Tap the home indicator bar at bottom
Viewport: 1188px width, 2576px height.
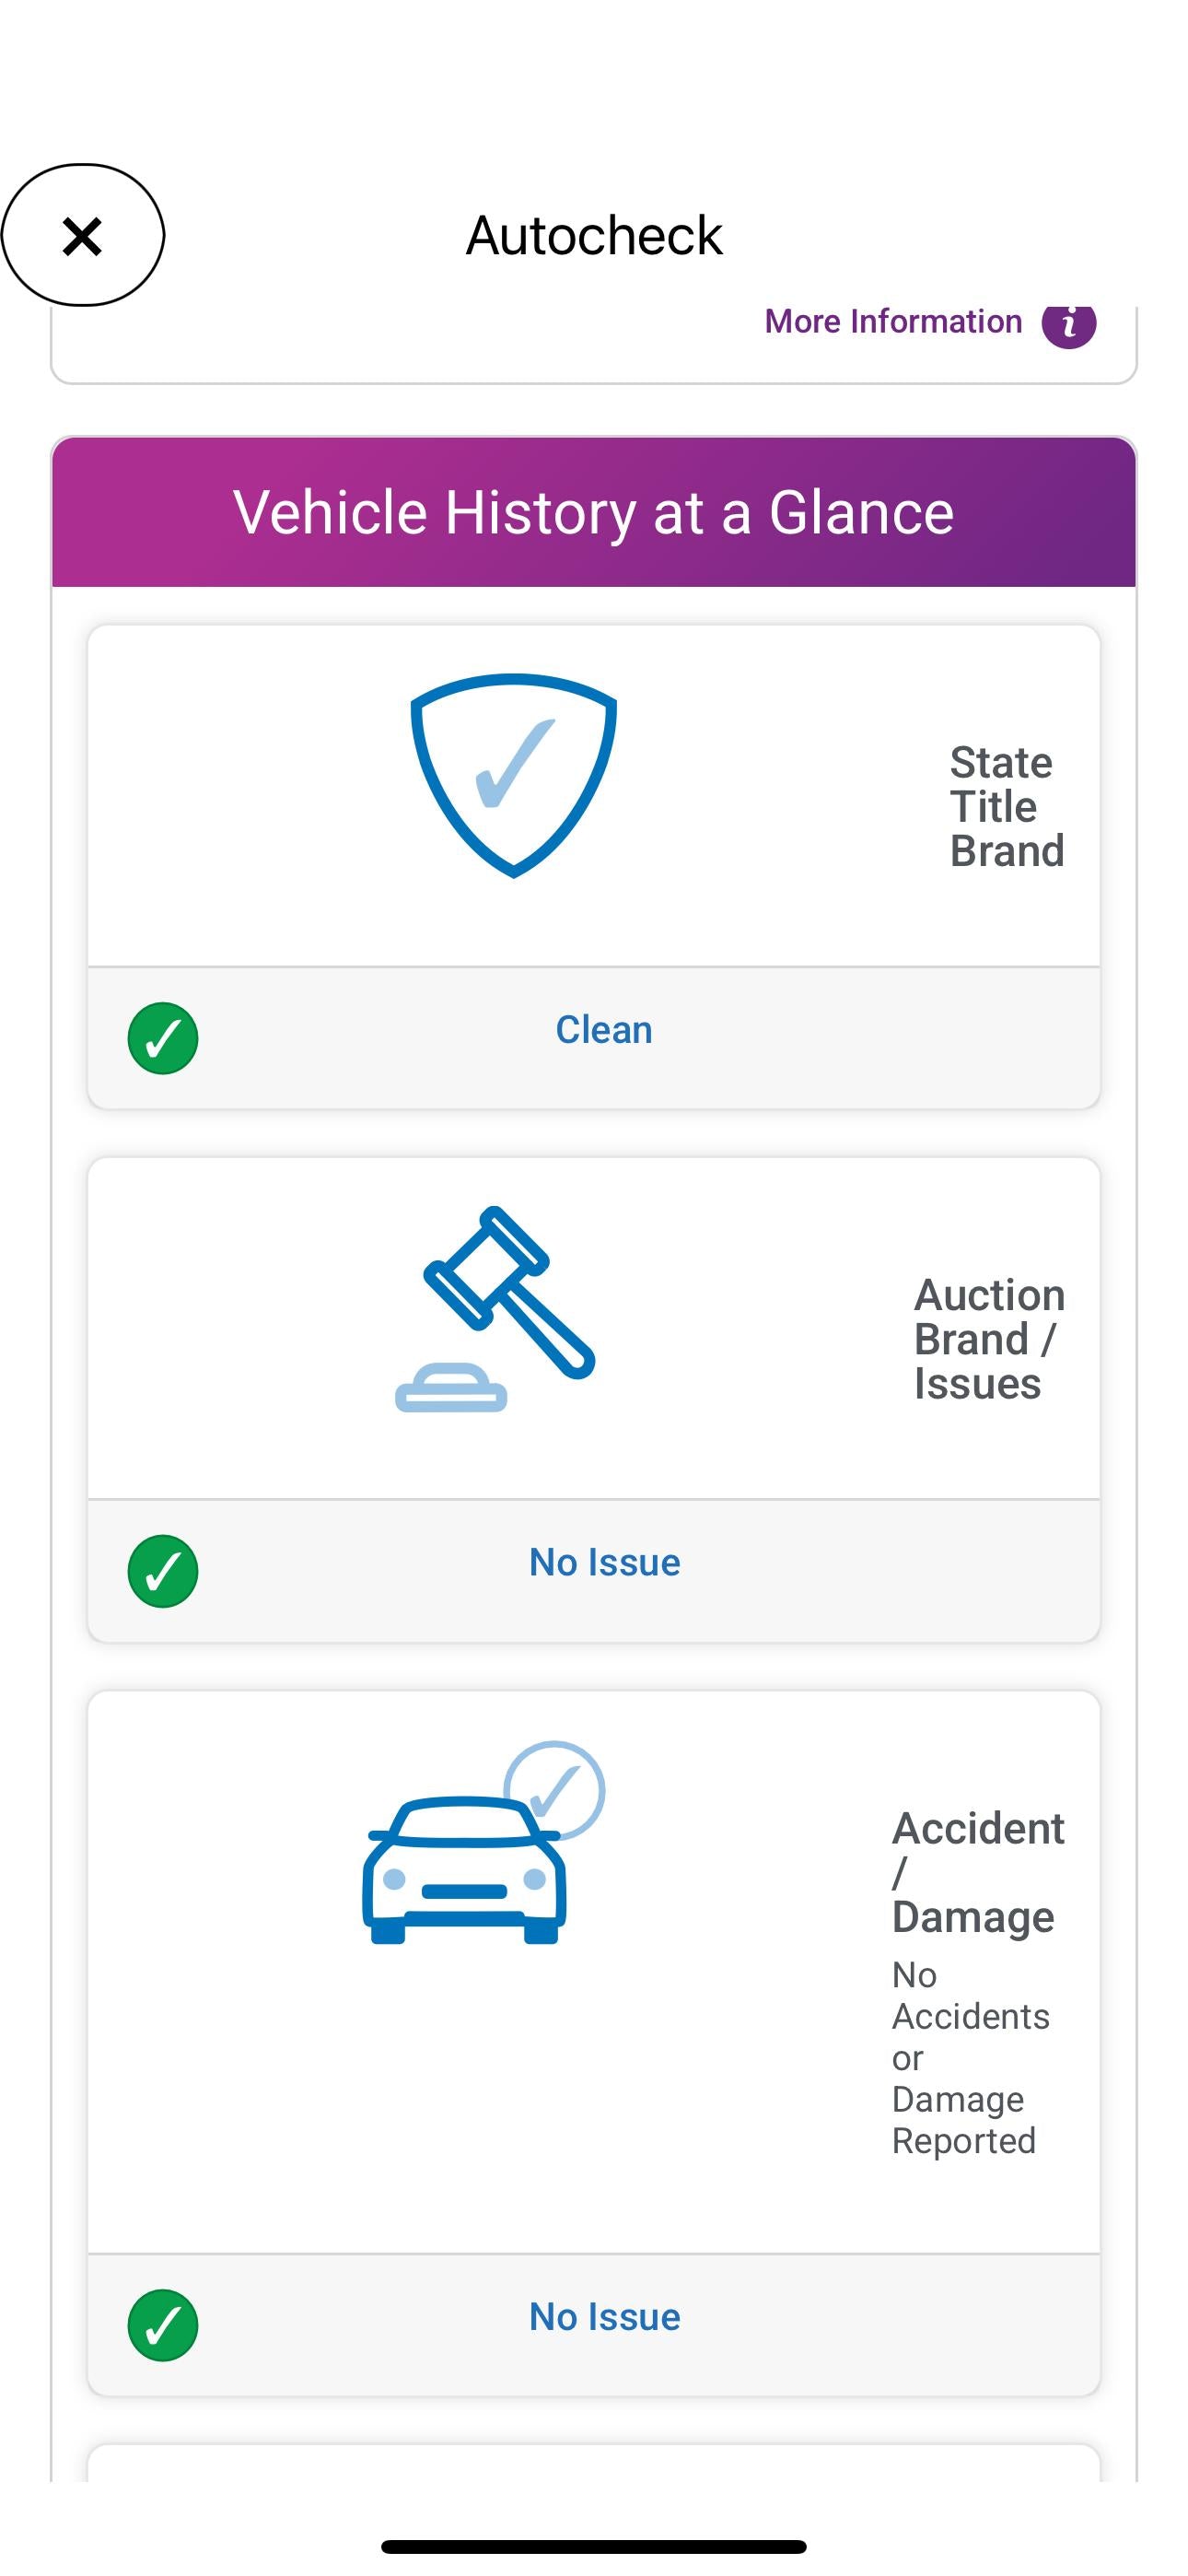coord(594,2546)
